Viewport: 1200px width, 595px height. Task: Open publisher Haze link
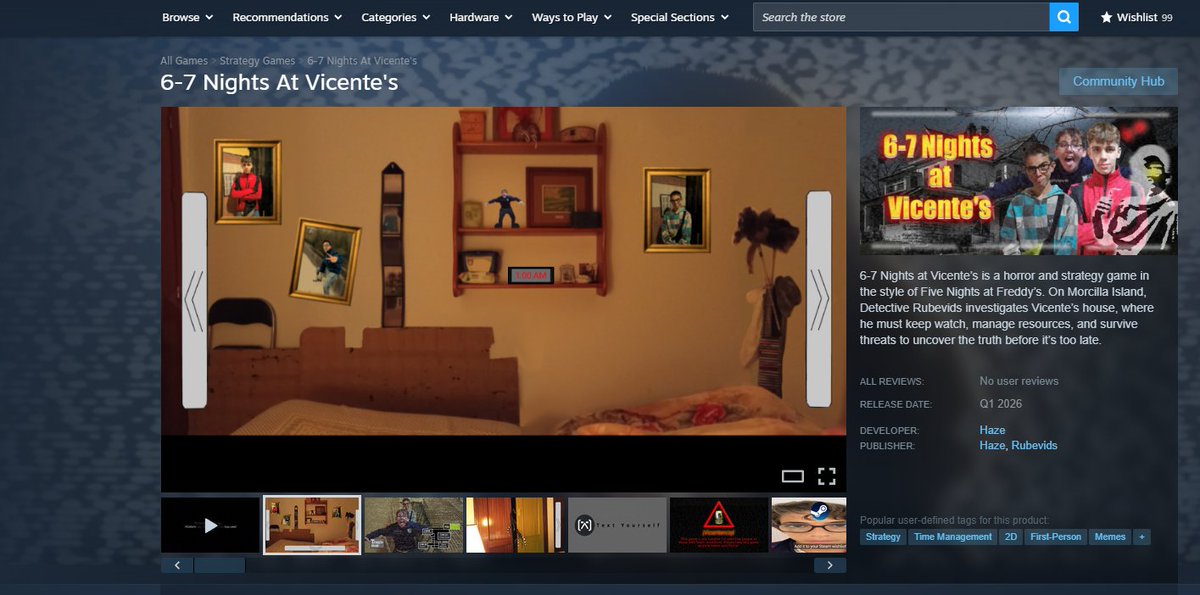pos(992,445)
